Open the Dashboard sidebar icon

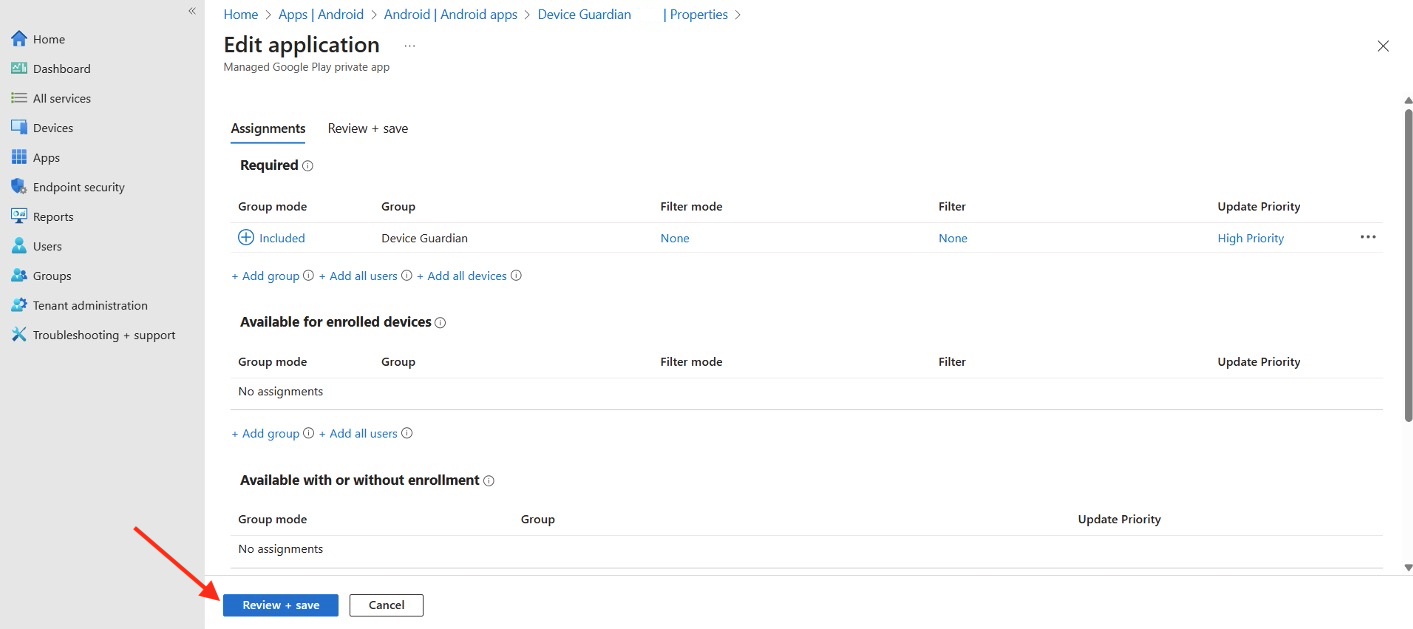point(18,69)
